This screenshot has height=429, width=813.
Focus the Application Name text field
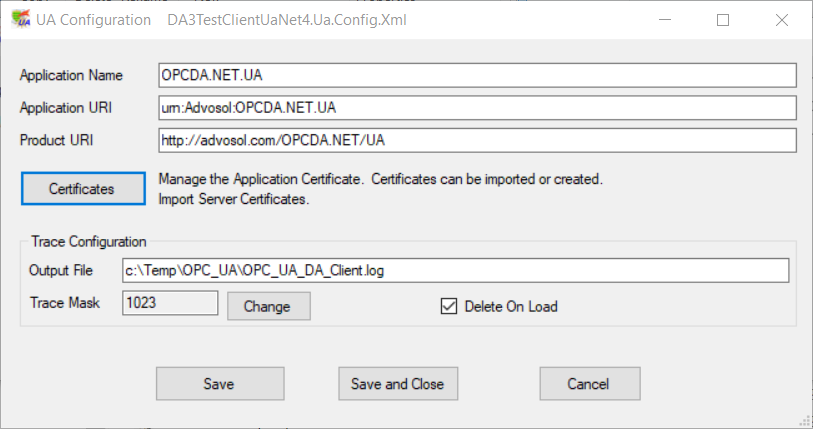[x=476, y=75]
